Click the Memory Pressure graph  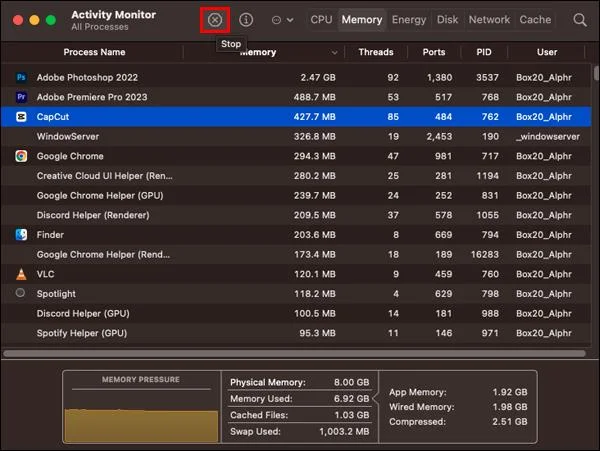(141, 416)
